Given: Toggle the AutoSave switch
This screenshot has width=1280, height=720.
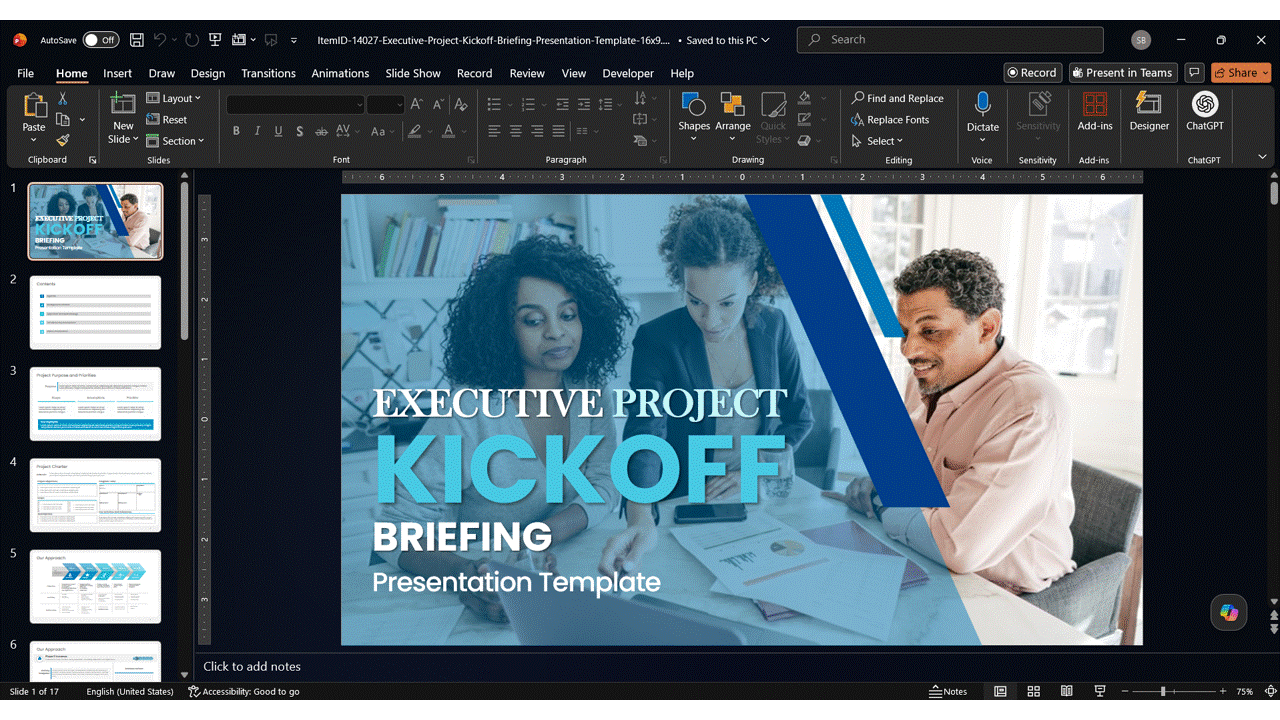Looking at the screenshot, I should pyautogui.click(x=100, y=40).
